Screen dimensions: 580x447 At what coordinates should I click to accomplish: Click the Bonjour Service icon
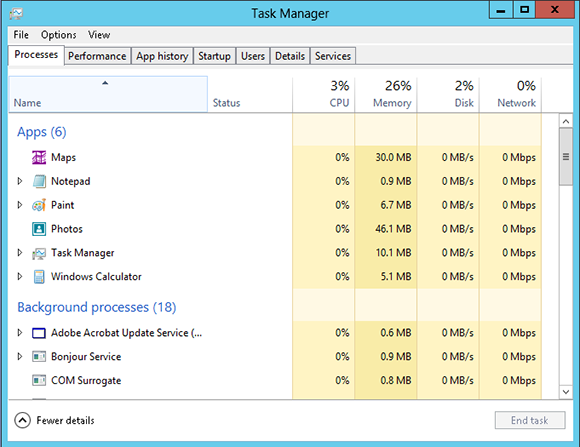click(x=39, y=357)
